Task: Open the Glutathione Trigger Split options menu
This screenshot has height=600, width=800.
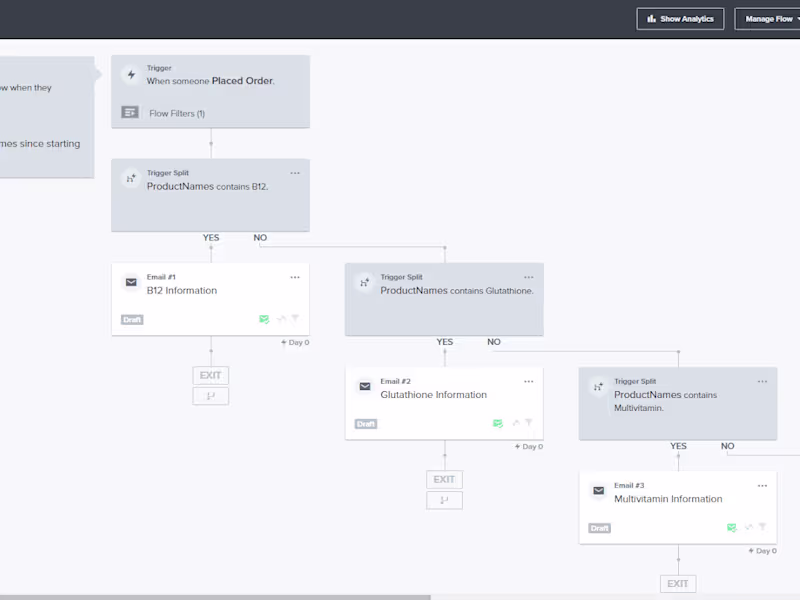Action: coord(529,277)
